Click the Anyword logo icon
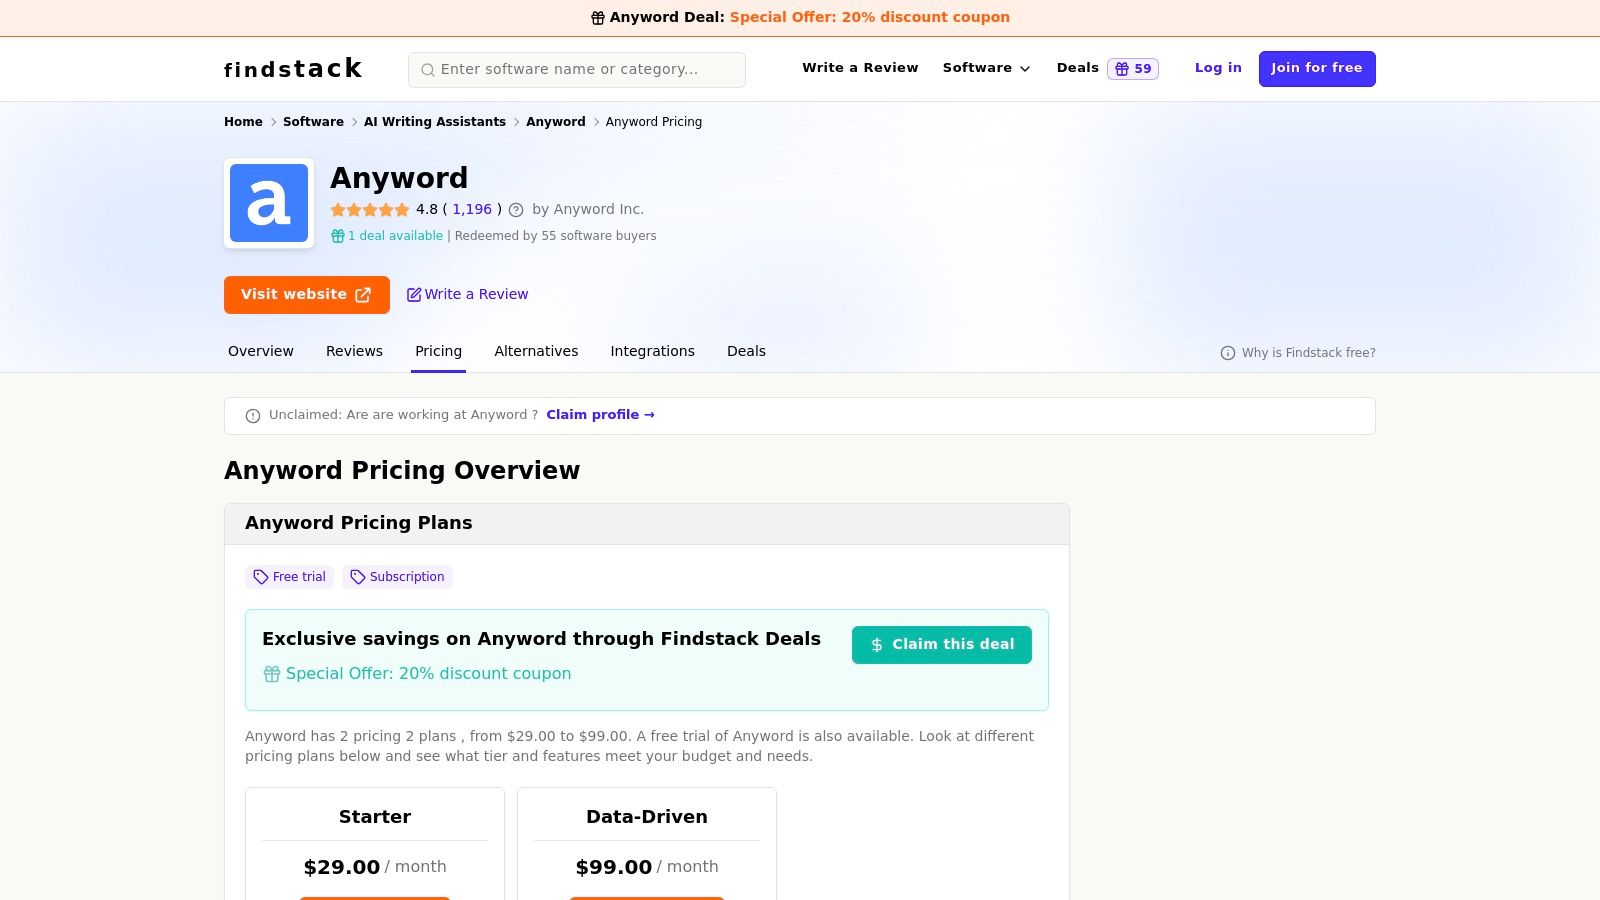The image size is (1600, 900). click(x=269, y=203)
